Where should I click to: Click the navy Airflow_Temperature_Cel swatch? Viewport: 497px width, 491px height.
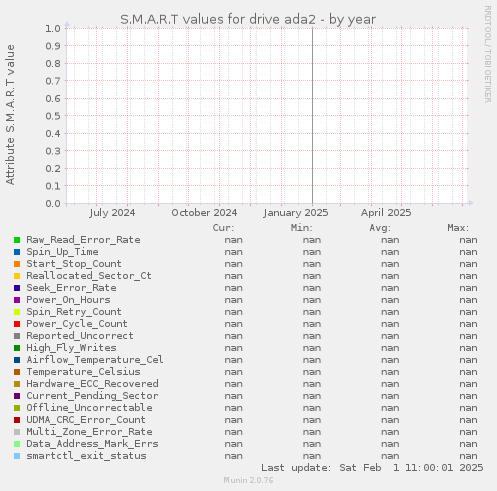coord(17,360)
